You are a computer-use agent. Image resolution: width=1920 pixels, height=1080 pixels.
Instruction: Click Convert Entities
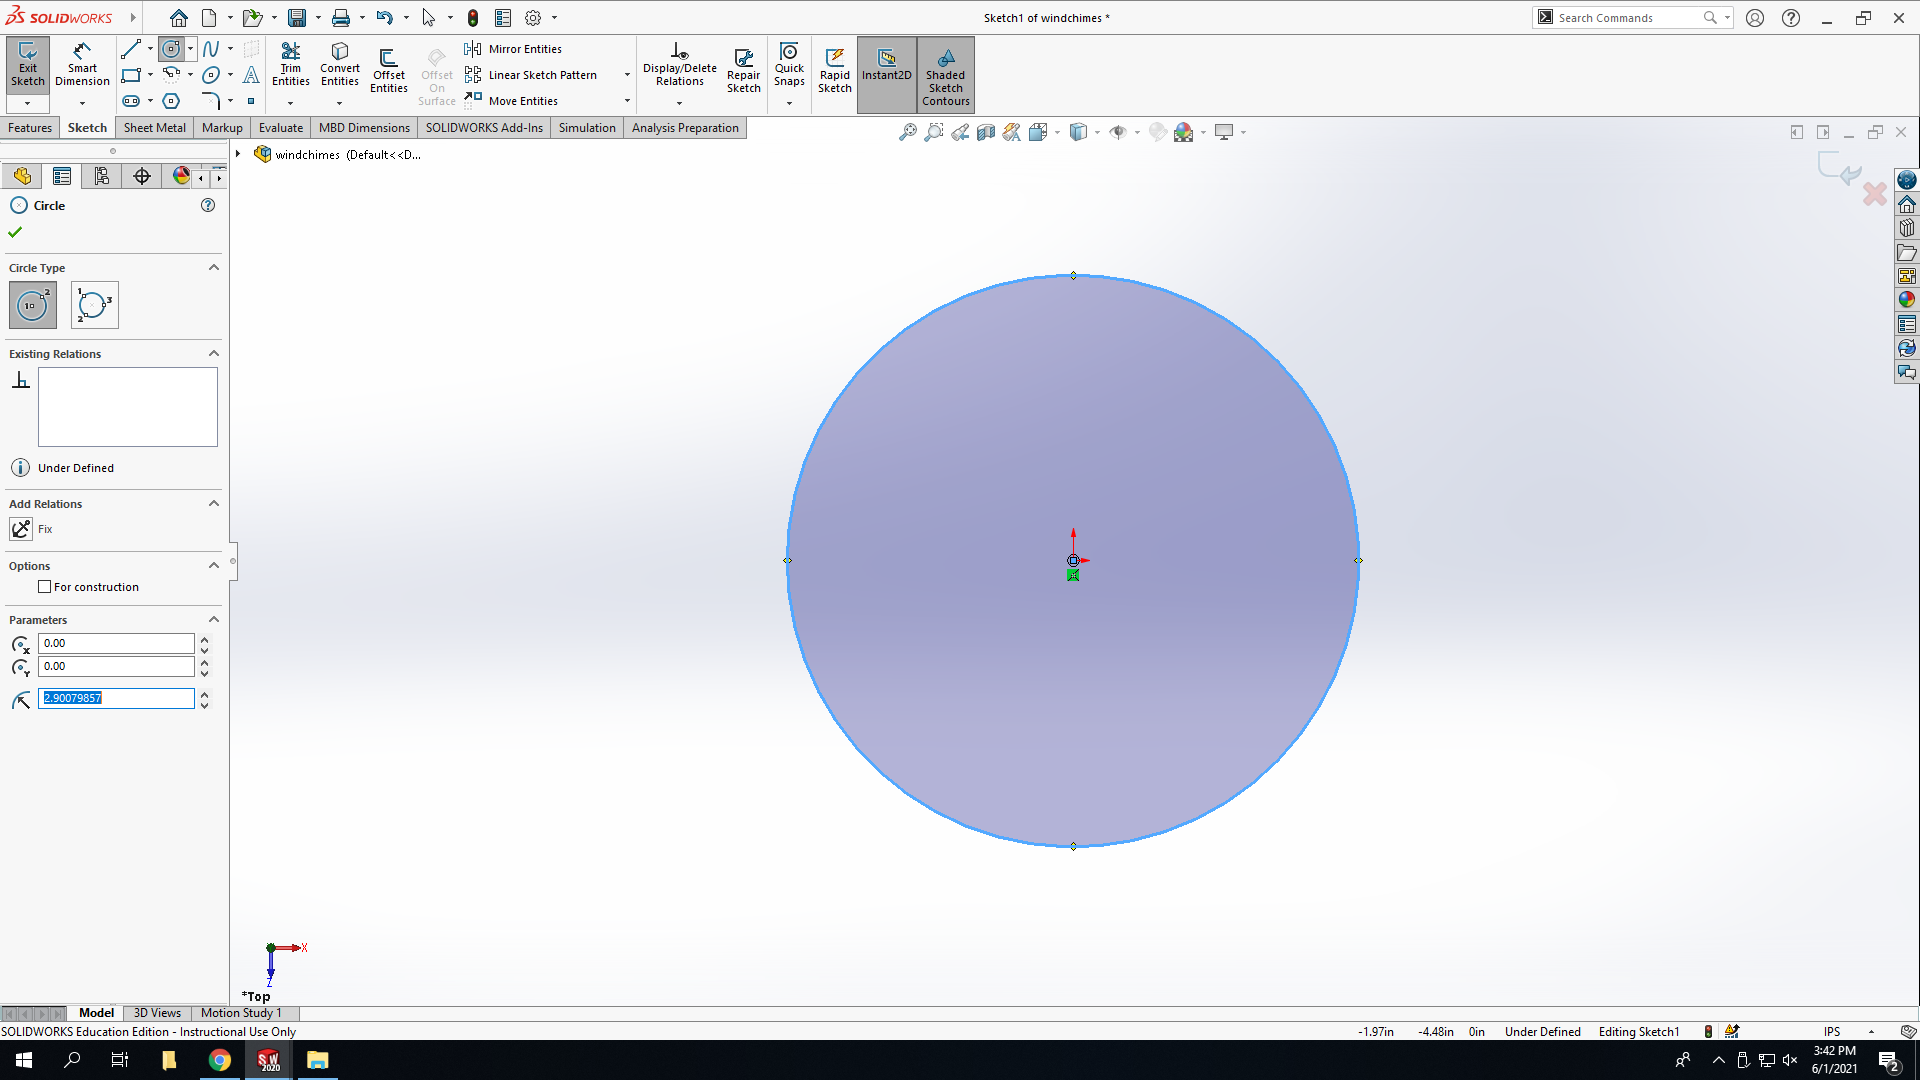340,66
